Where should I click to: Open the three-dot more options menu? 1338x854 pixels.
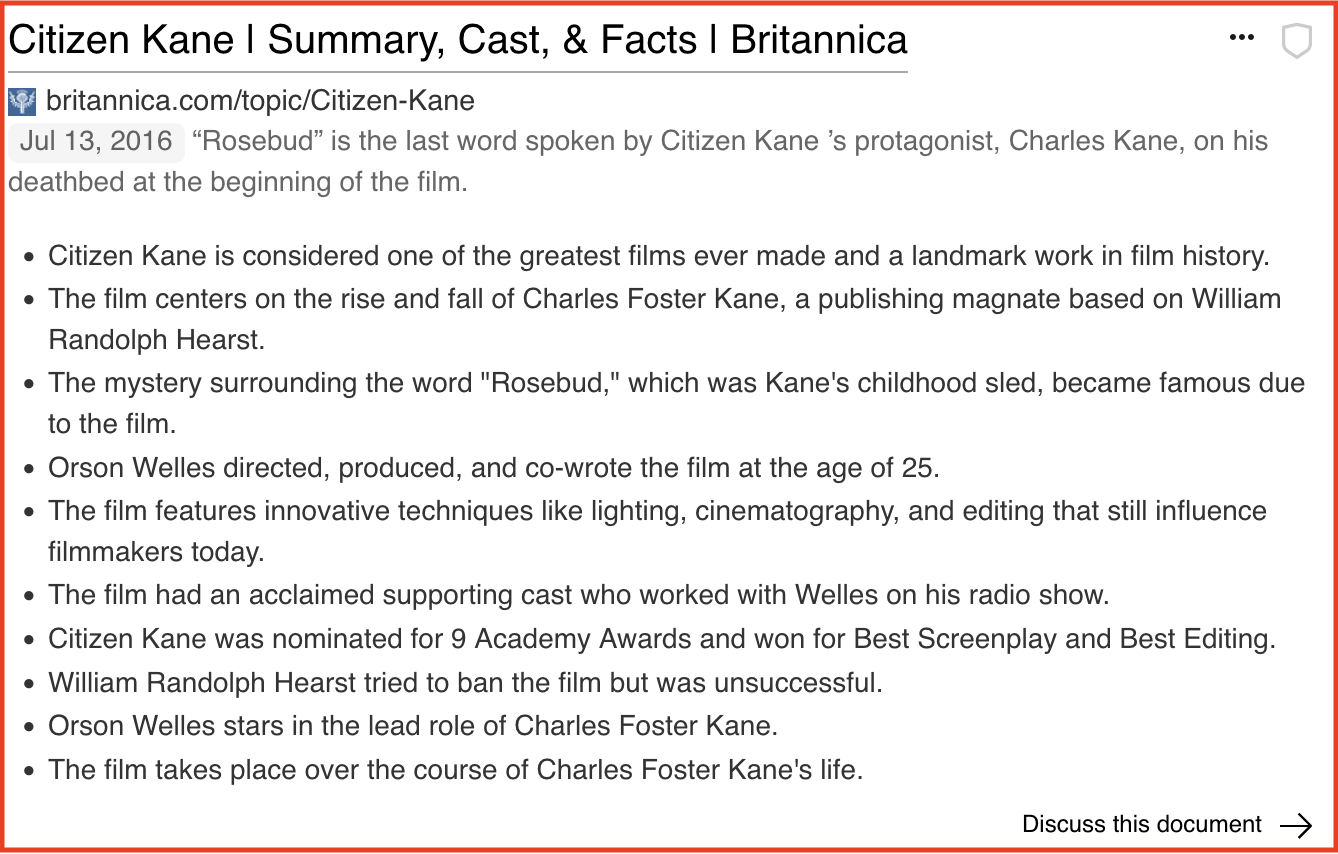pyautogui.click(x=1241, y=38)
